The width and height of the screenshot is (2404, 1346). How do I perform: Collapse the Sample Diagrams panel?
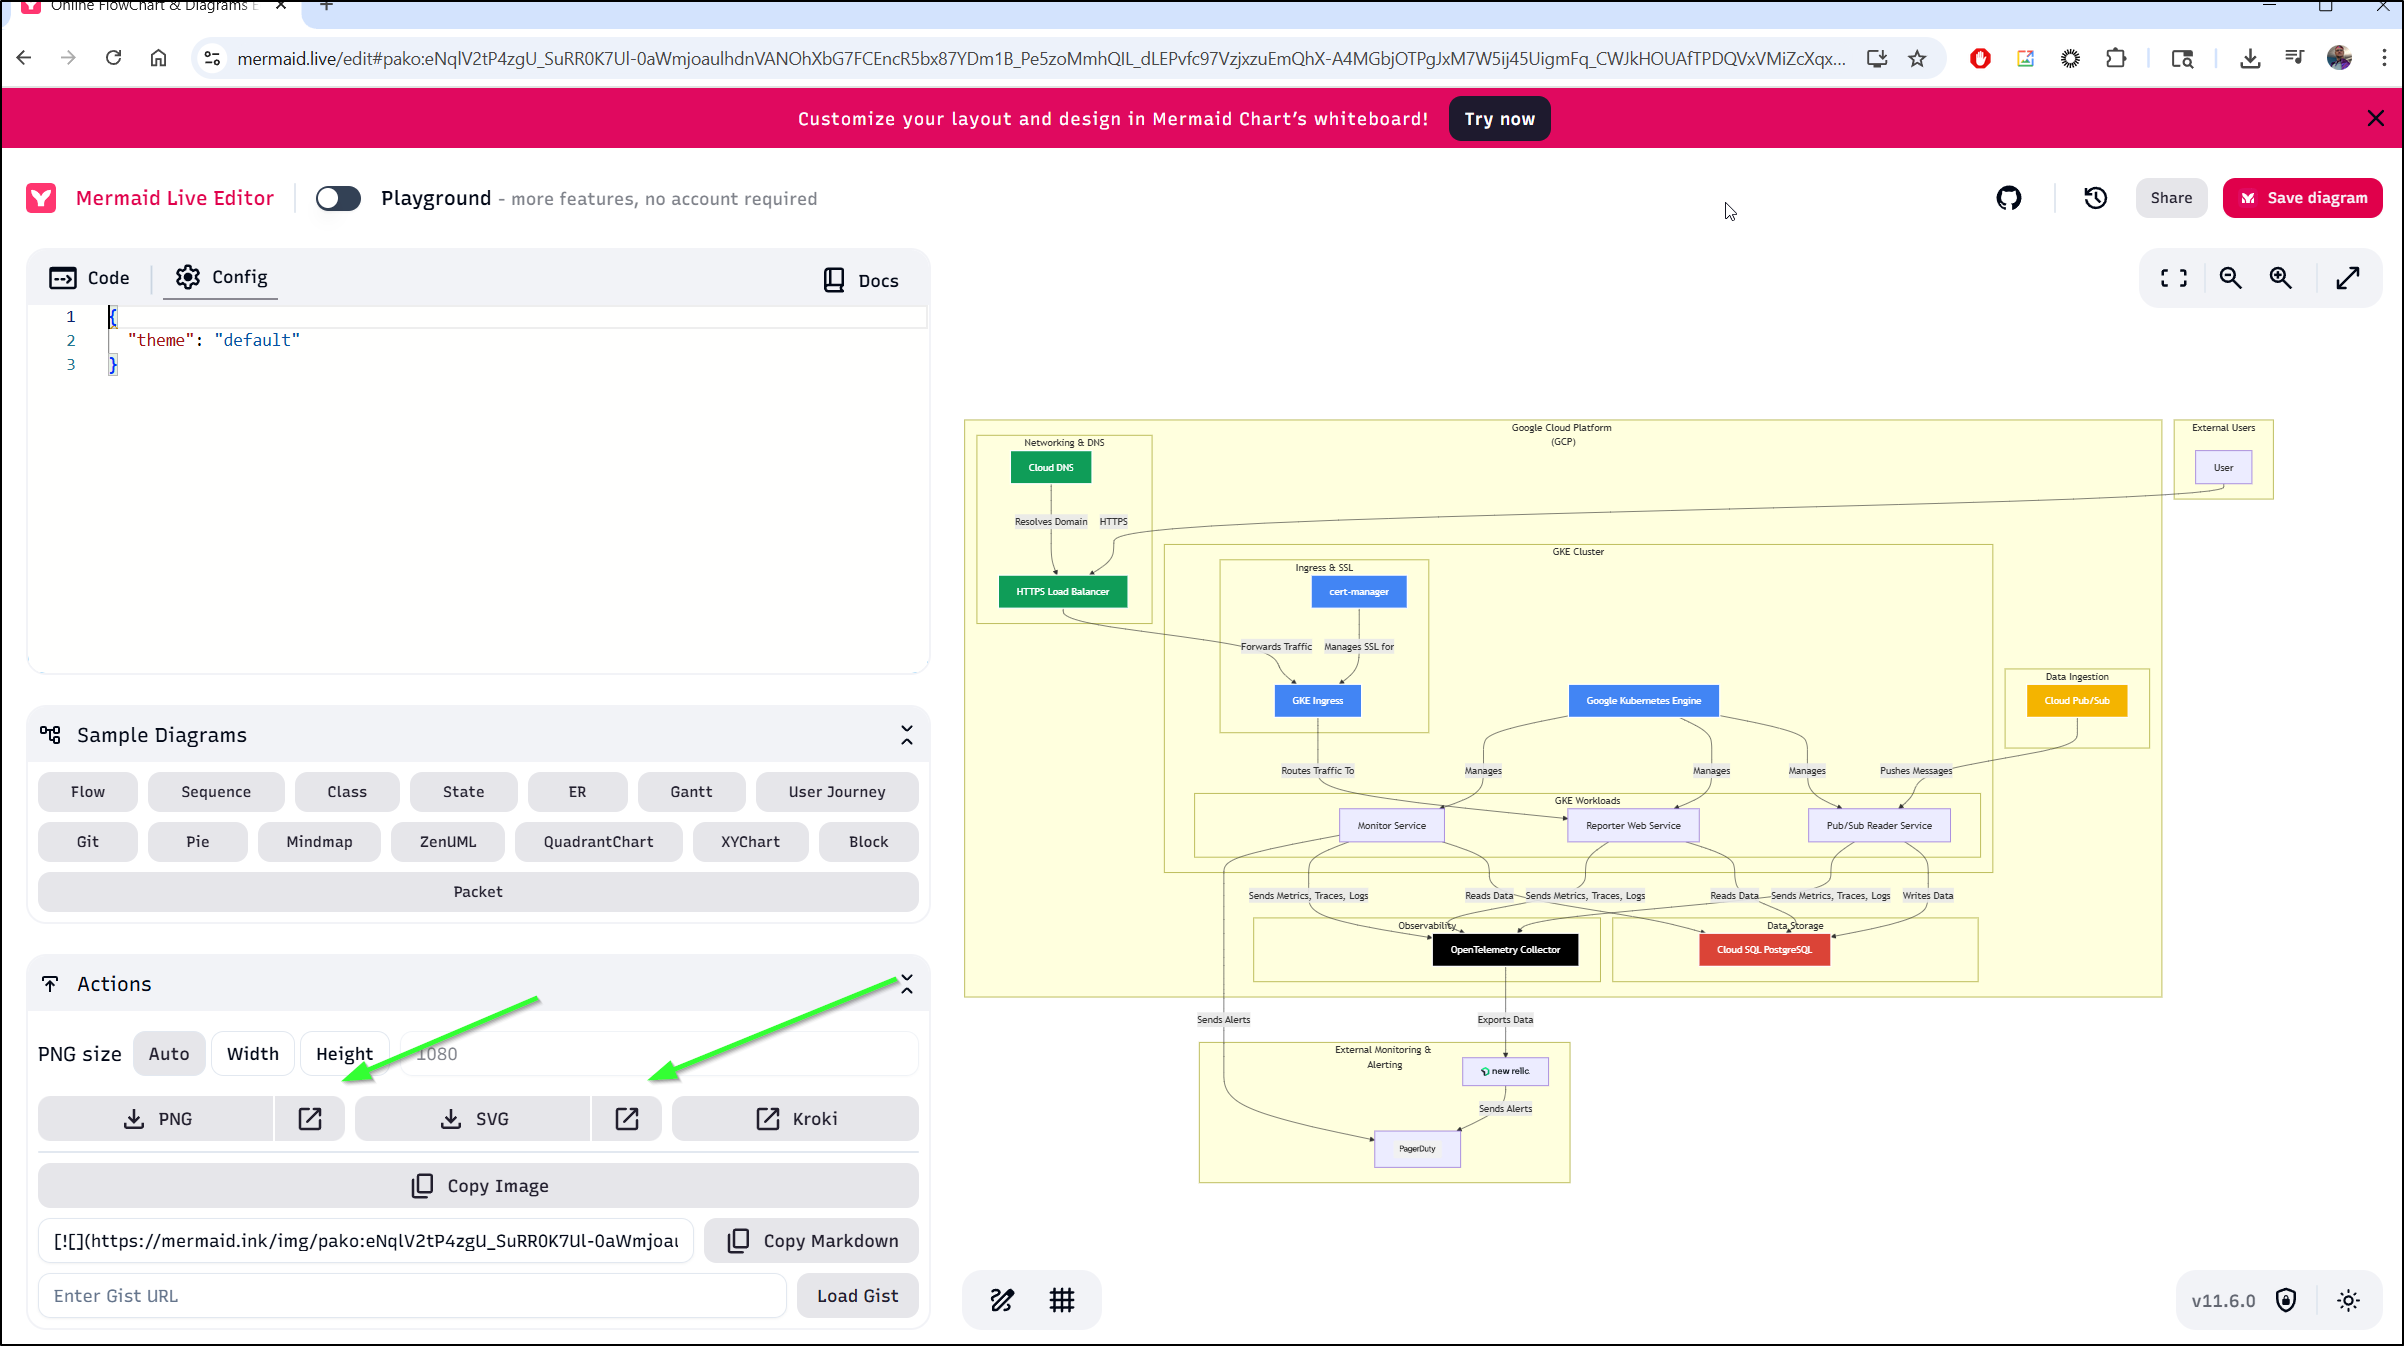[x=906, y=735]
